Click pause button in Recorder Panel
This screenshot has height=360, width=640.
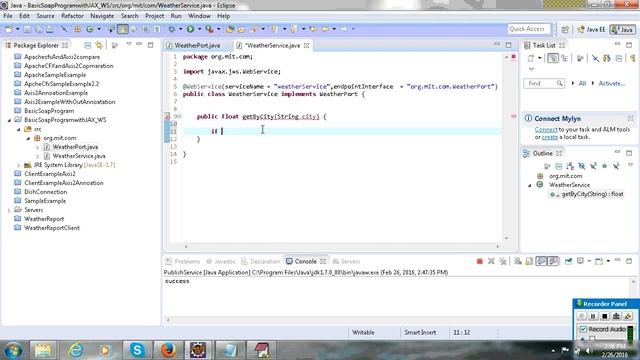tap(593, 316)
